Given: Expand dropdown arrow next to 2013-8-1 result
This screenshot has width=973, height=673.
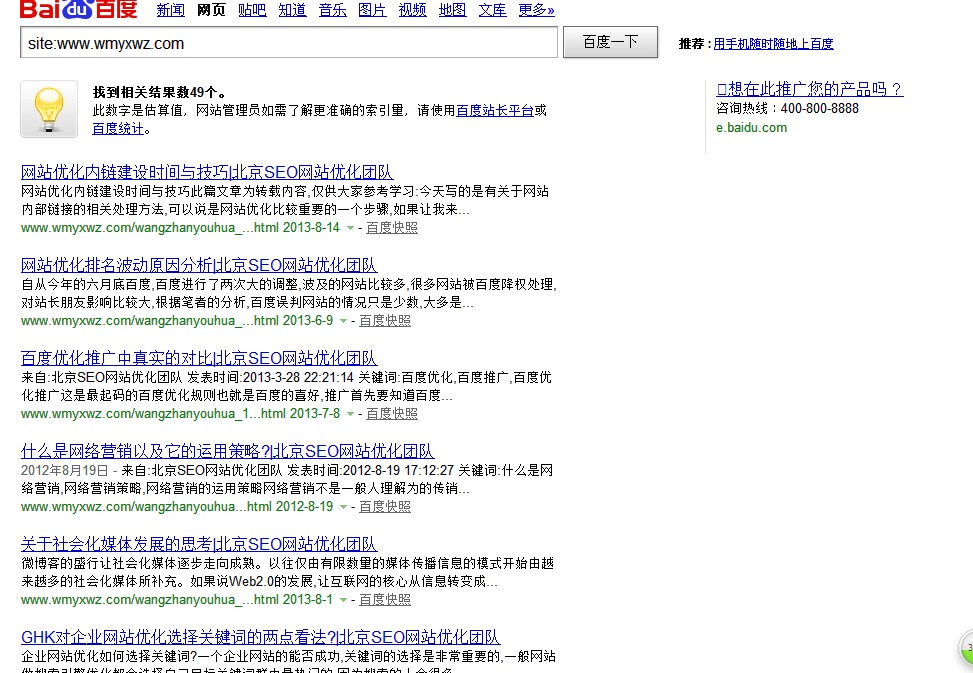Looking at the screenshot, I should click(x=343, y=600).
